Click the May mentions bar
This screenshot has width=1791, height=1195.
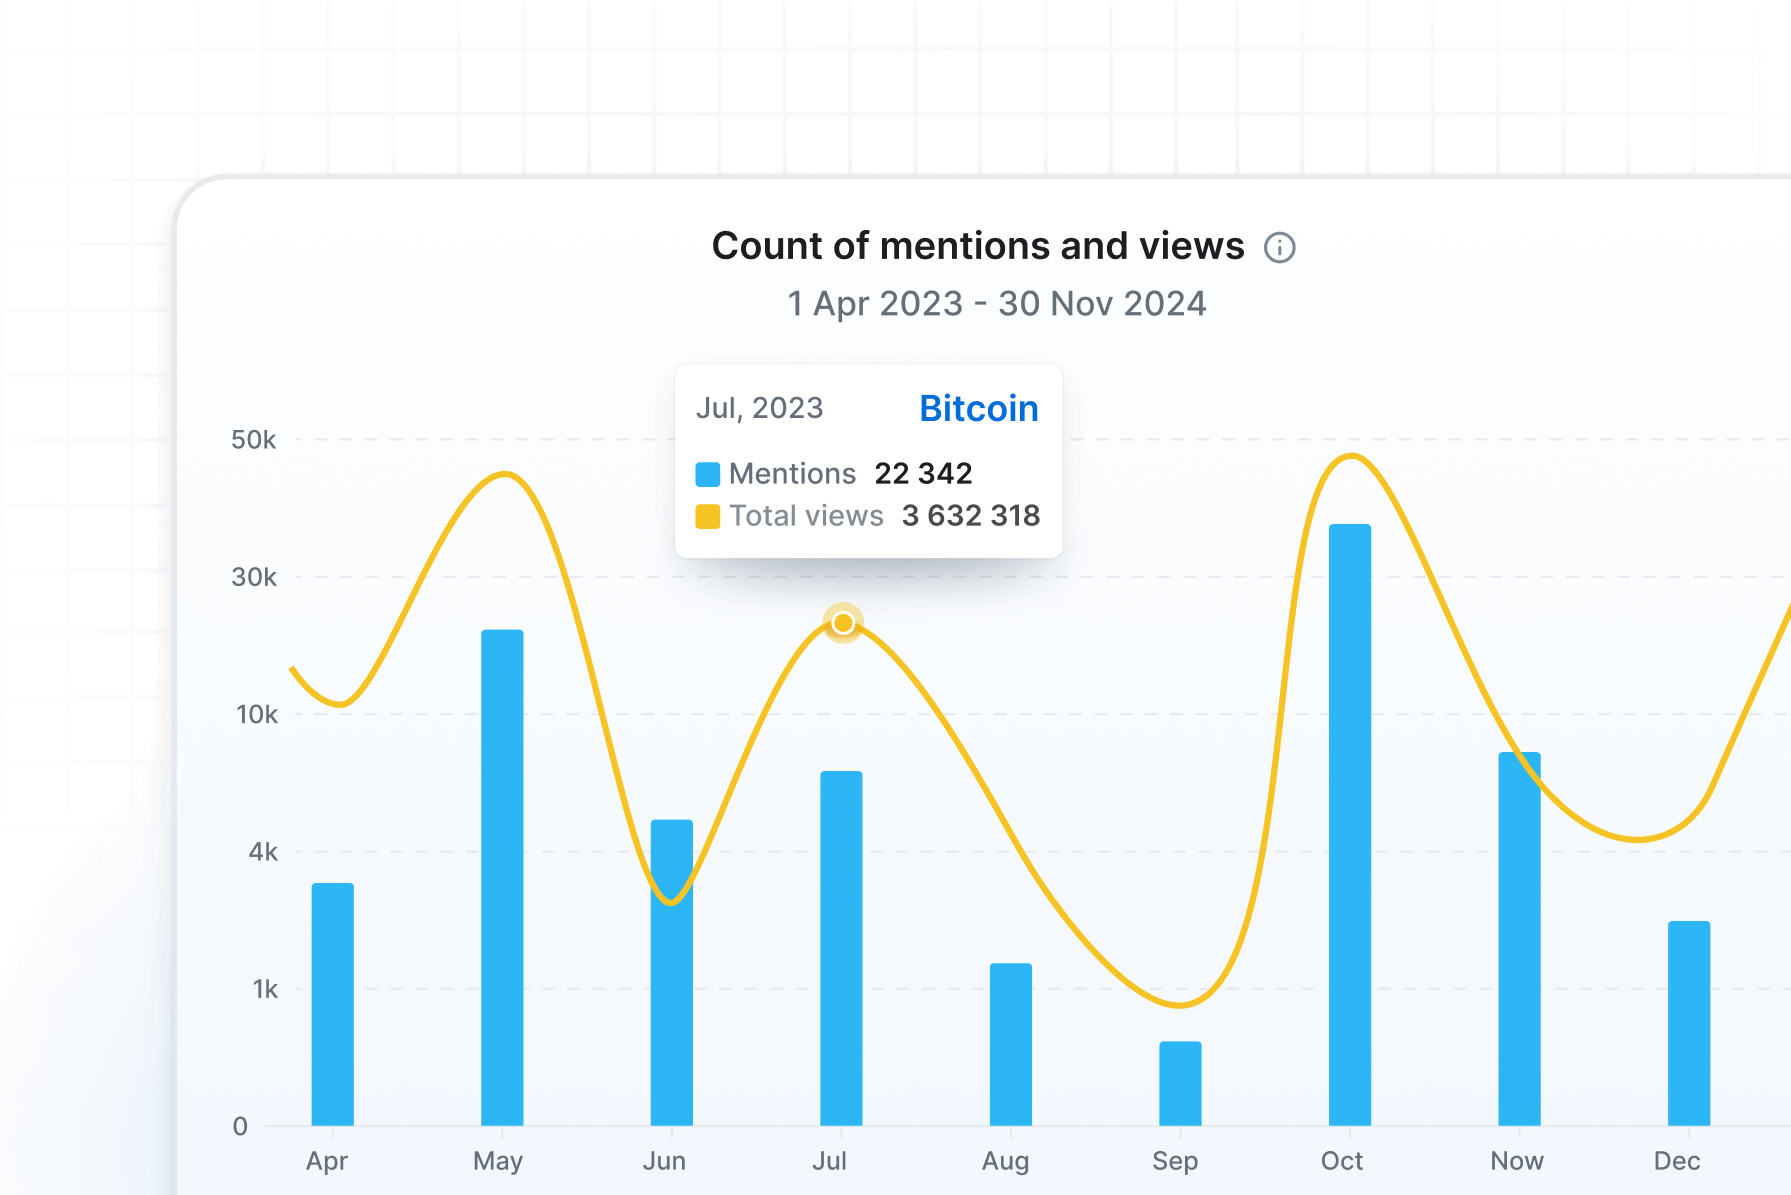coord(502,877)
